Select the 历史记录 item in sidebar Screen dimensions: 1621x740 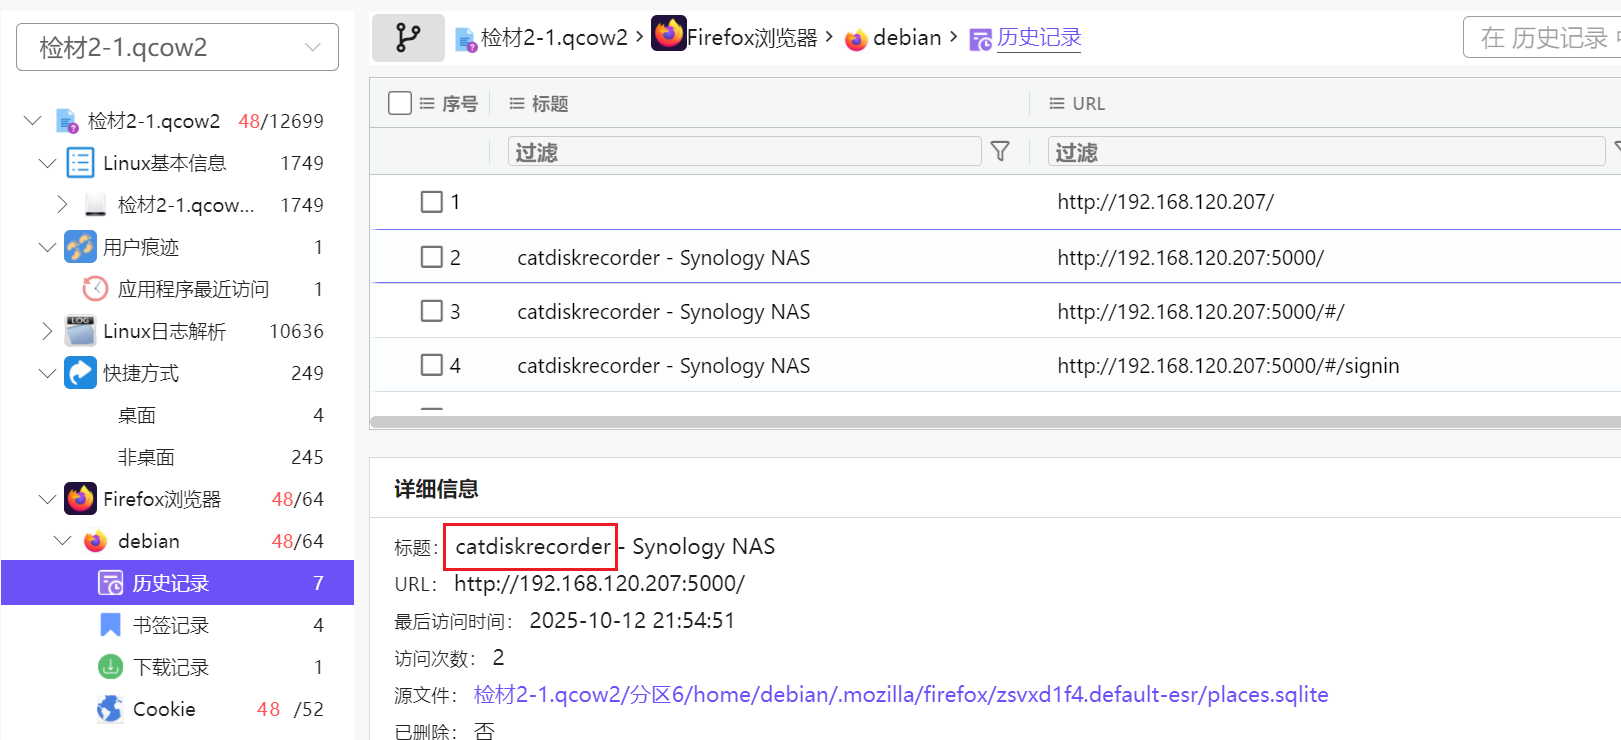[x=170, y=583]
